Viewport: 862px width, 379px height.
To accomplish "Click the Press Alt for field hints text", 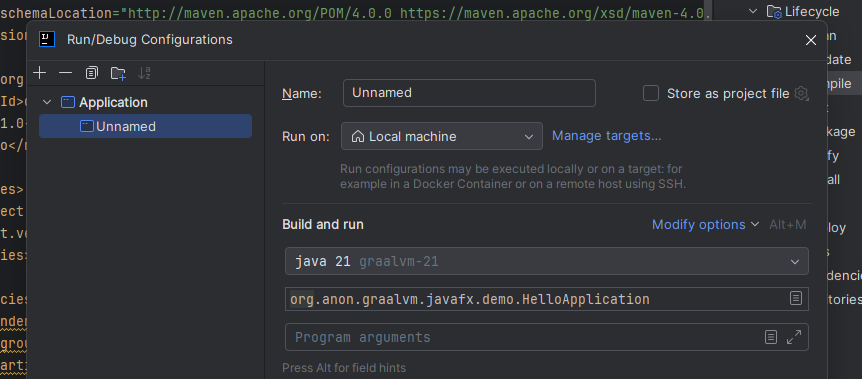I will (344, 367).
